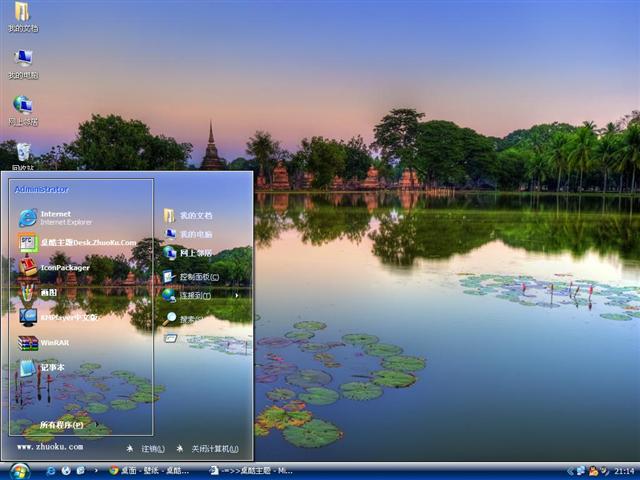Open 控制面板(C) in the Start menu
640x480 pixels.
tap(198, 276)
